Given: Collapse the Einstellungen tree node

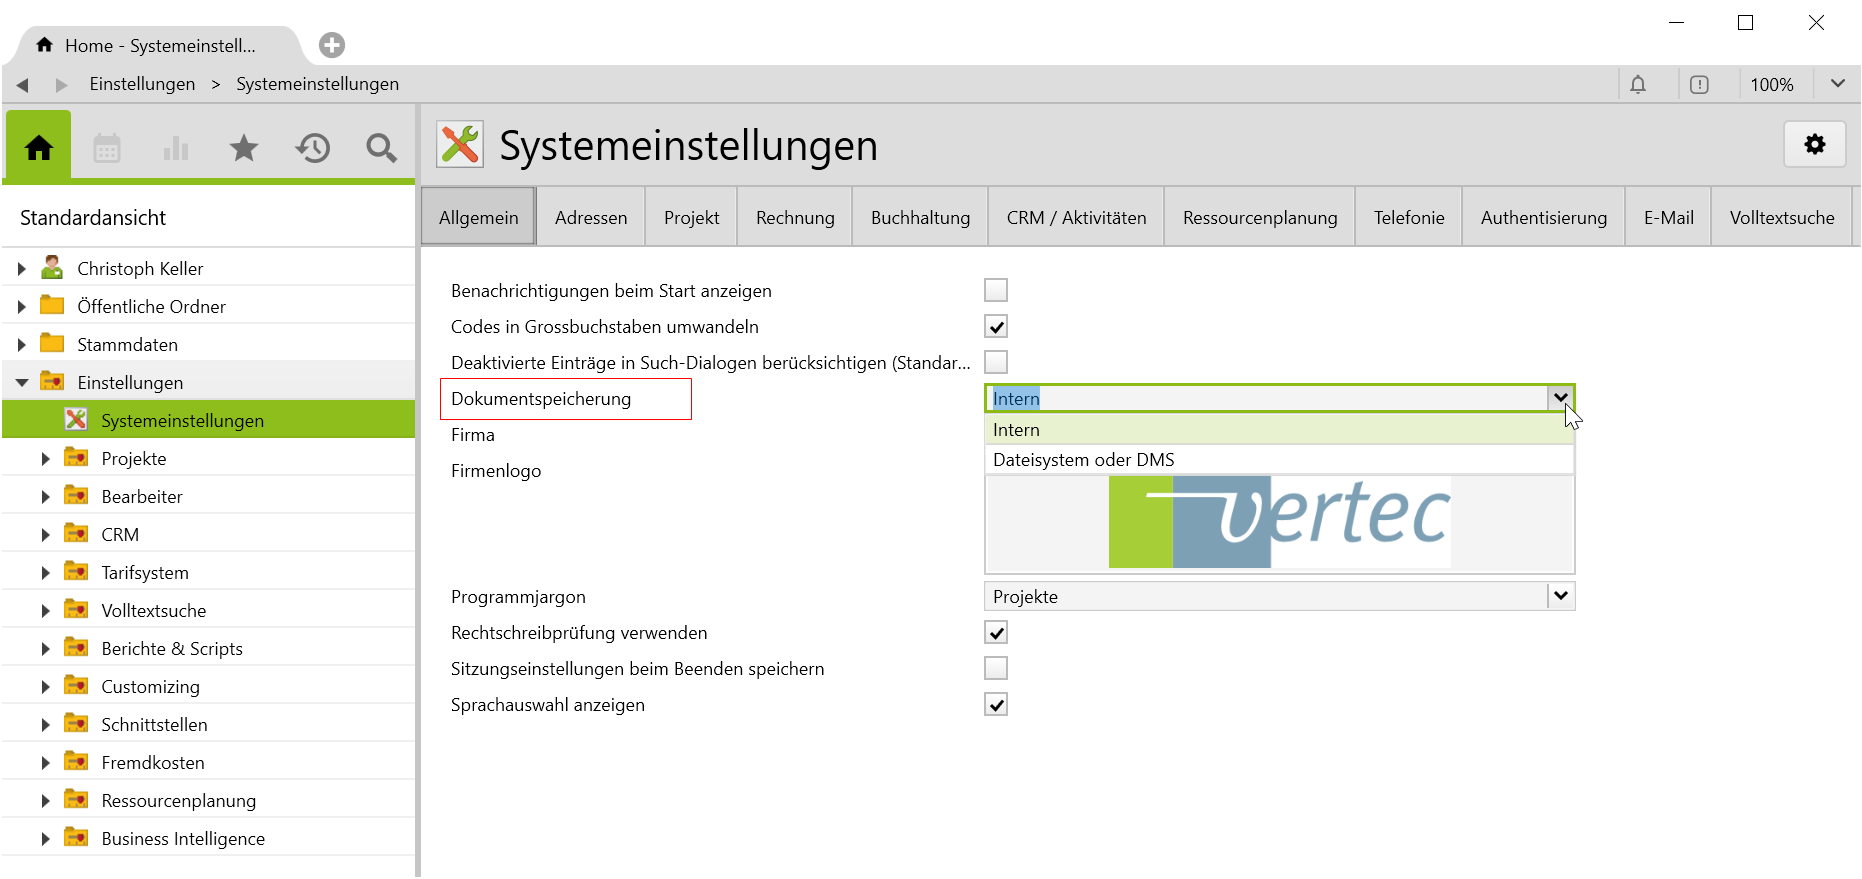Looking at the screenshot, I should pos(21,383).
